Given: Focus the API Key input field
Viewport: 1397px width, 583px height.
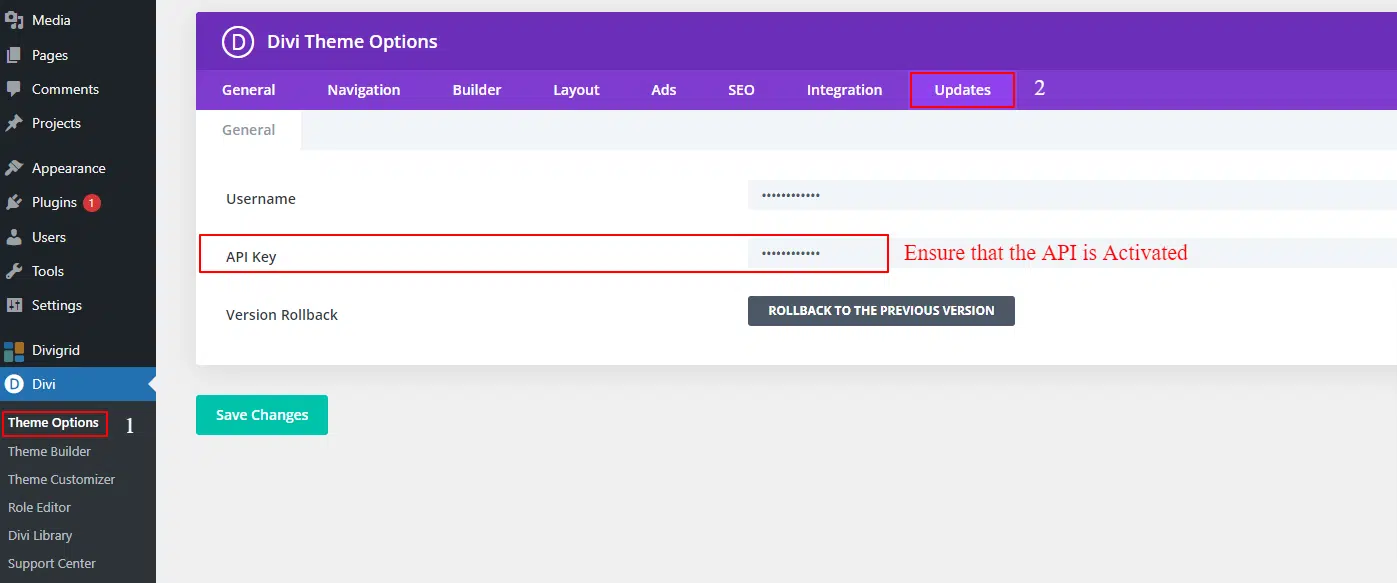Looking at the screenshot, I should (x=1072, y=253).
